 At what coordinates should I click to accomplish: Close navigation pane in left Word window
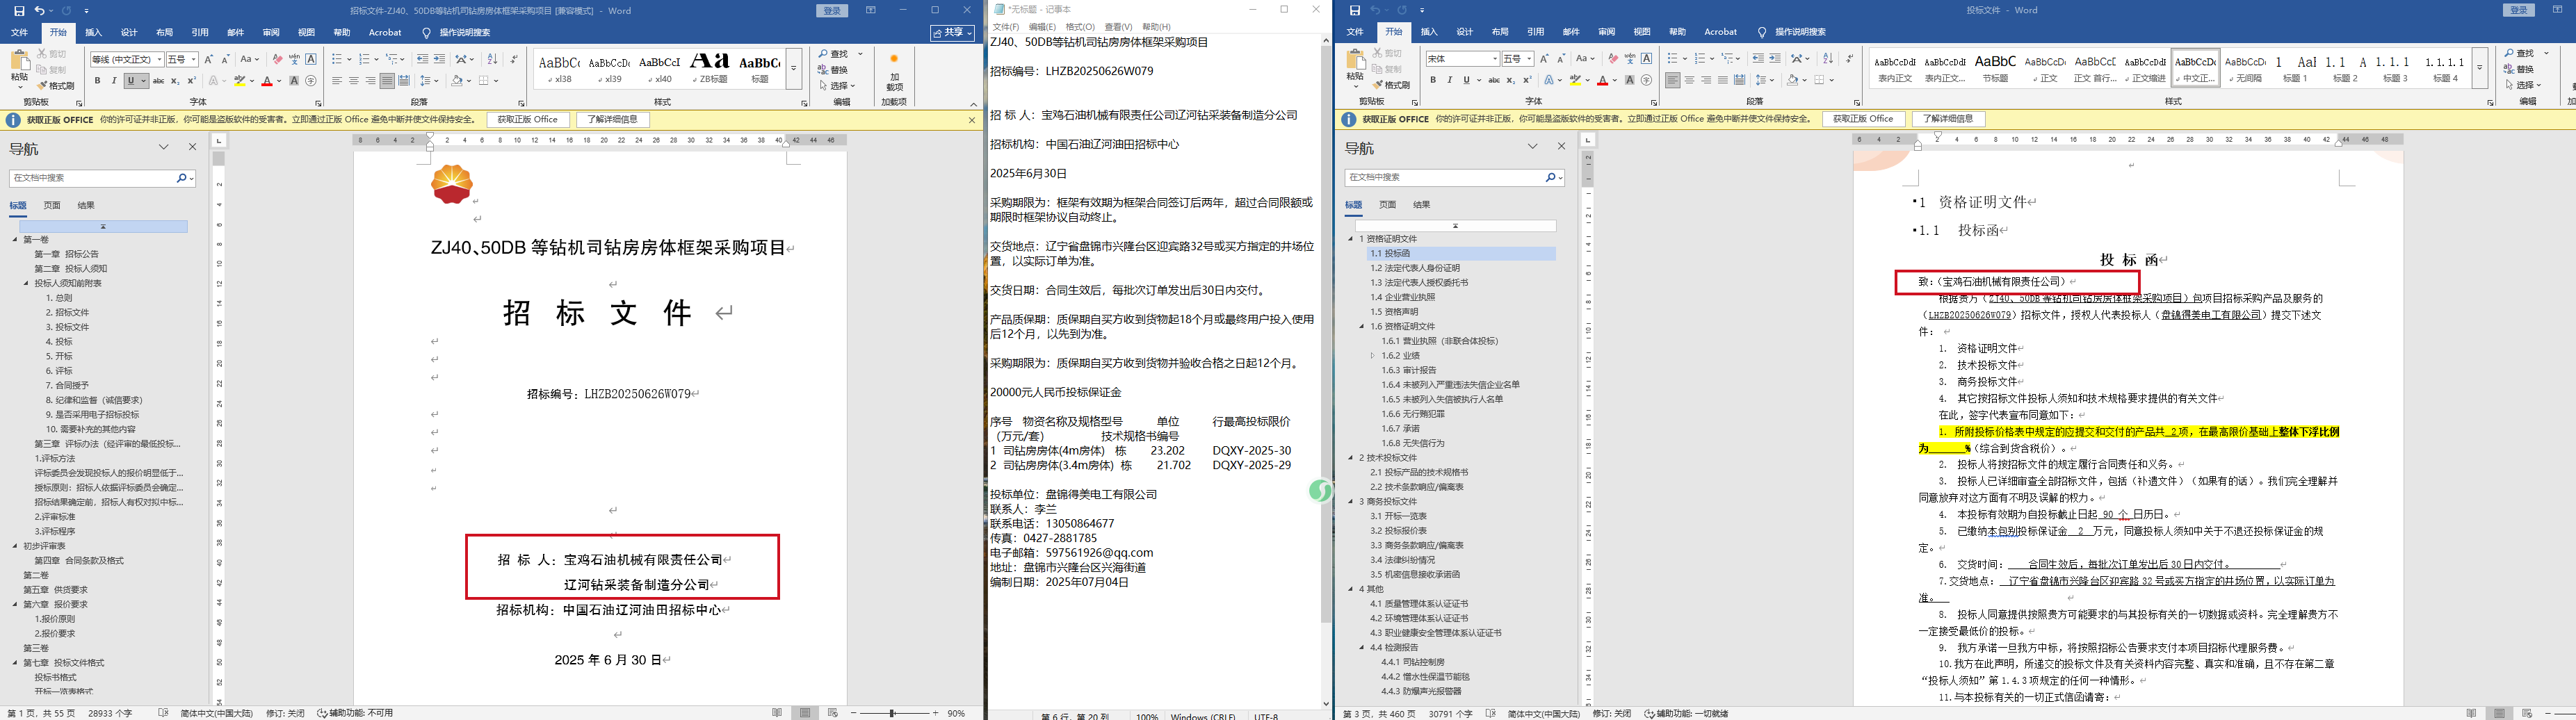click(x=193, y=147)
